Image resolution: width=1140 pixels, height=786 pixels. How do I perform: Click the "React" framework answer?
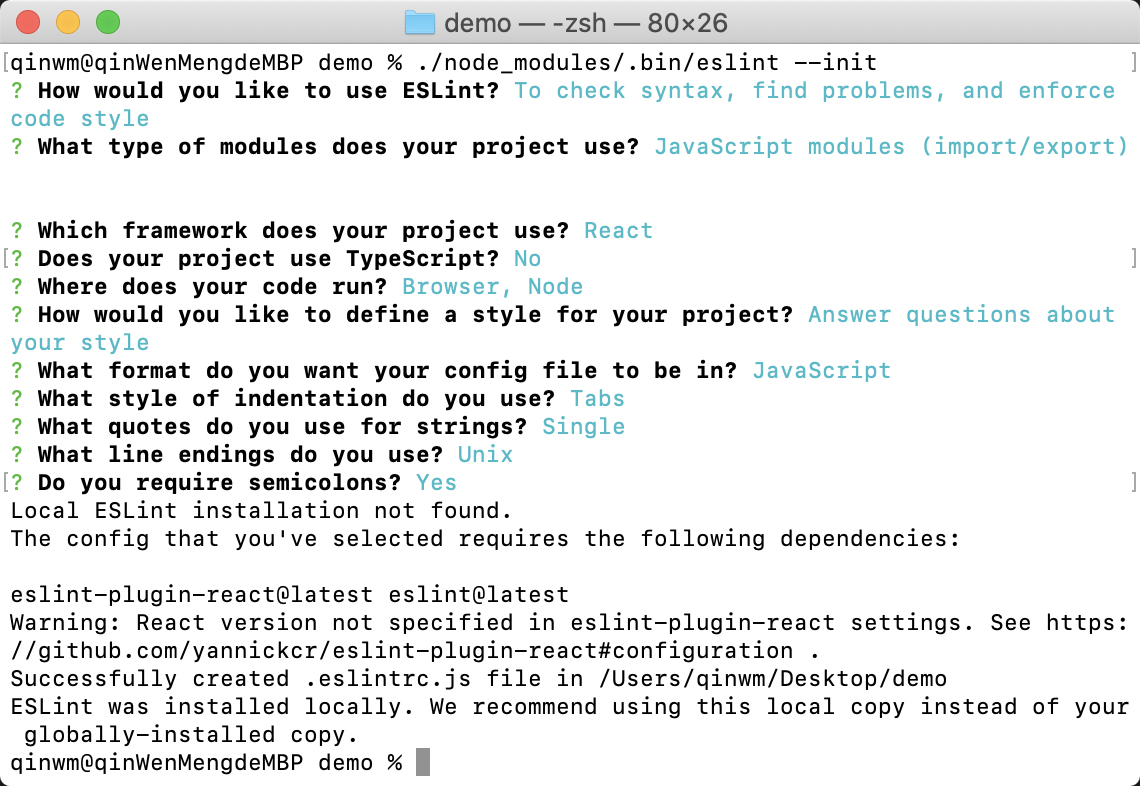tap(618, 231)
